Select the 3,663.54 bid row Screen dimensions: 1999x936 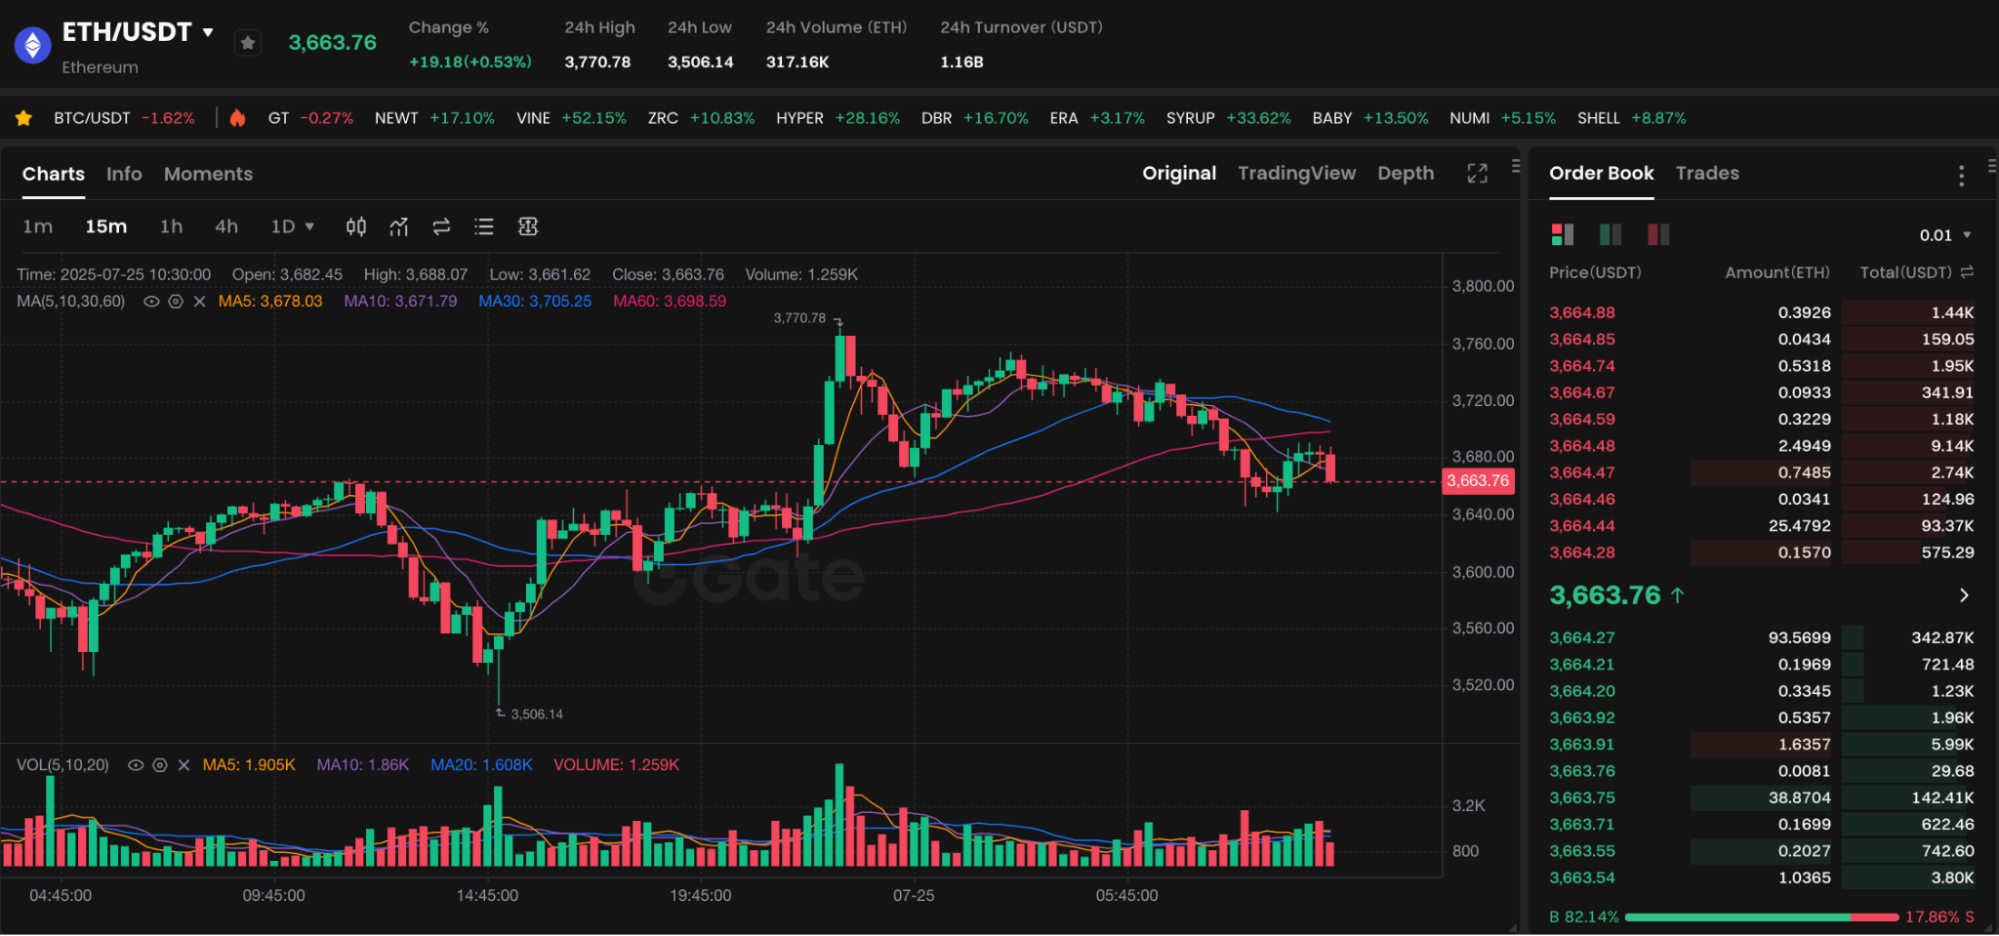[x=1761, y=877]
